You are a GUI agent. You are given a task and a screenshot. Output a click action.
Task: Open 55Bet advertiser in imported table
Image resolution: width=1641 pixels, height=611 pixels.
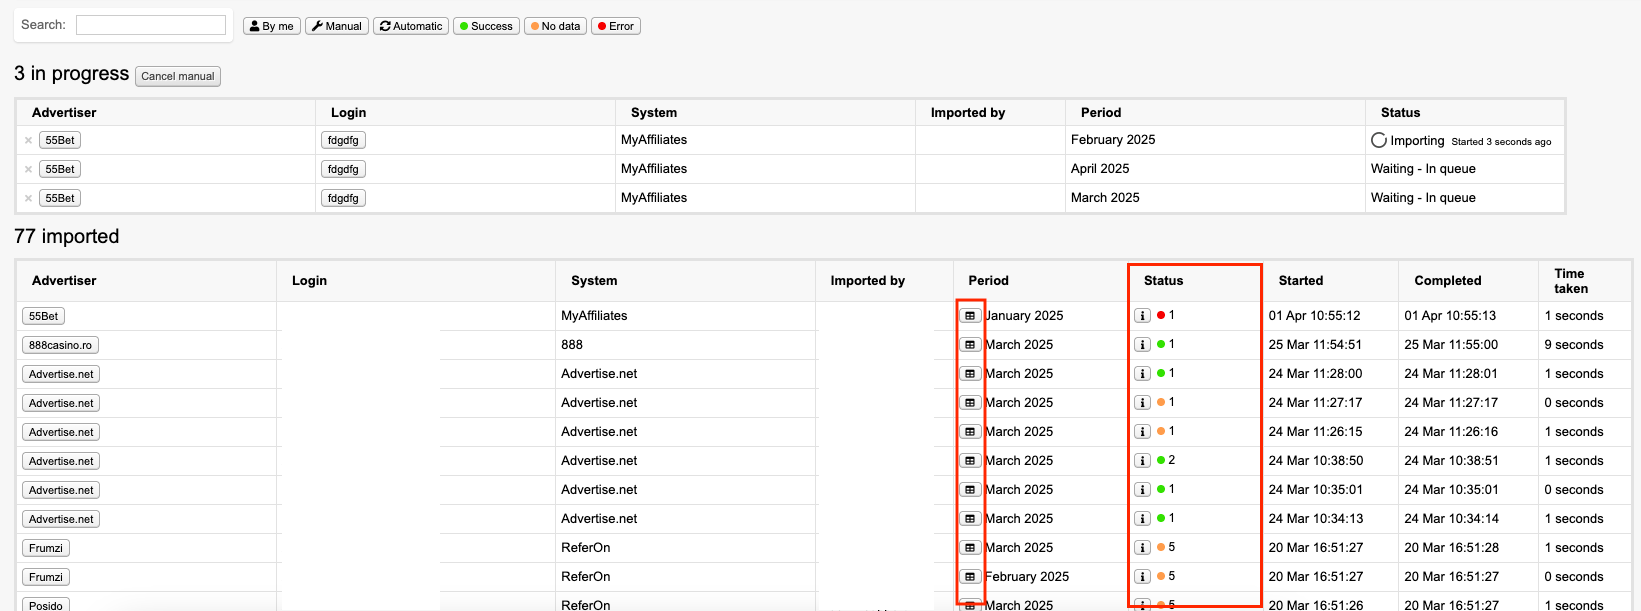(43, 316)
